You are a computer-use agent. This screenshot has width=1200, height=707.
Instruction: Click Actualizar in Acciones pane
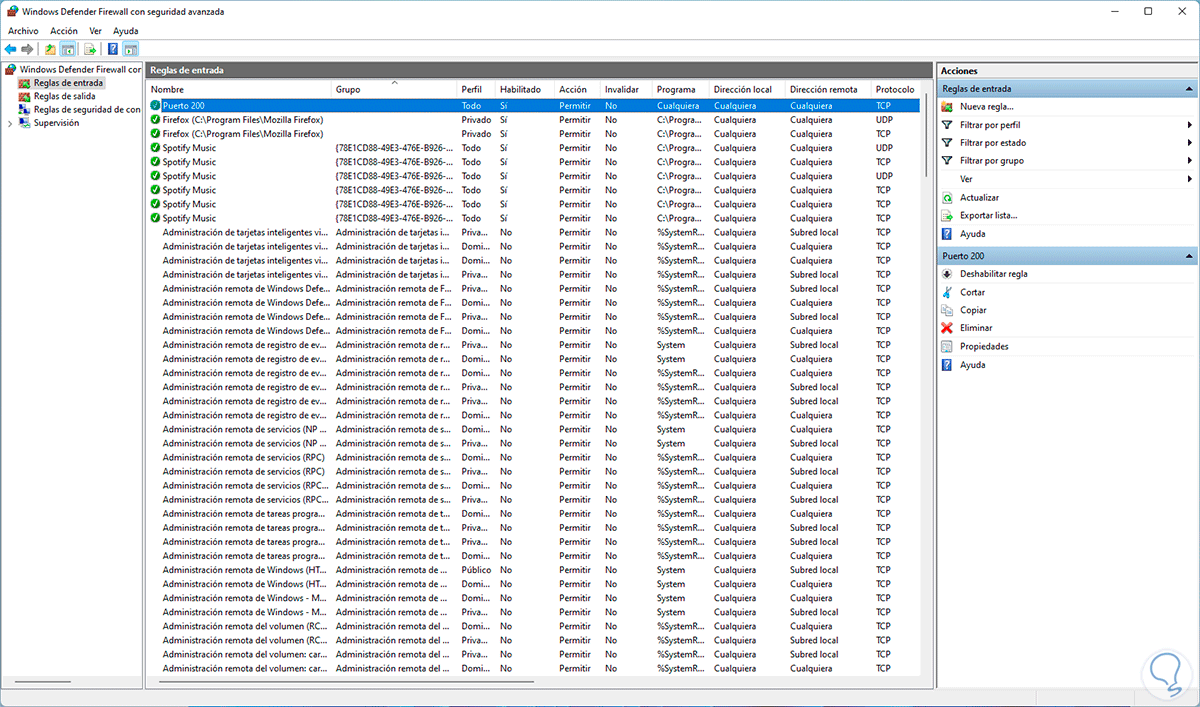click(979, 198)
